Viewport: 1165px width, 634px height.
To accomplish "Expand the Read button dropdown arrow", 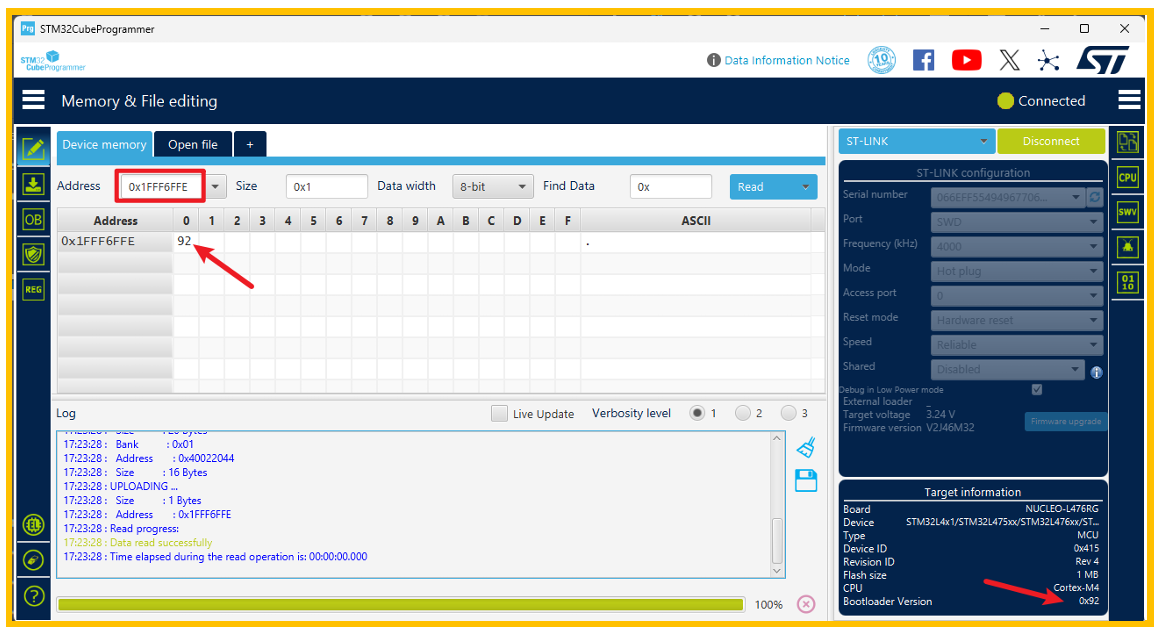I will pos(805,187).
